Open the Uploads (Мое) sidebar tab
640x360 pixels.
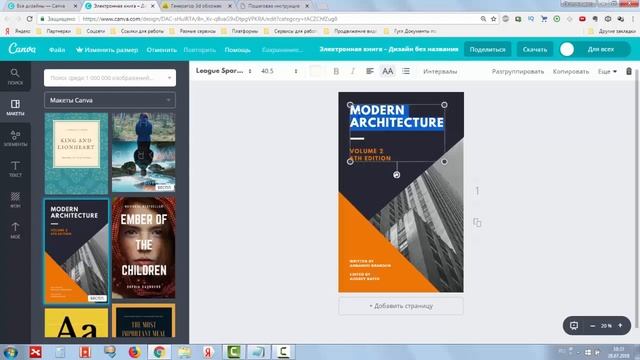[x=15, y=231]
